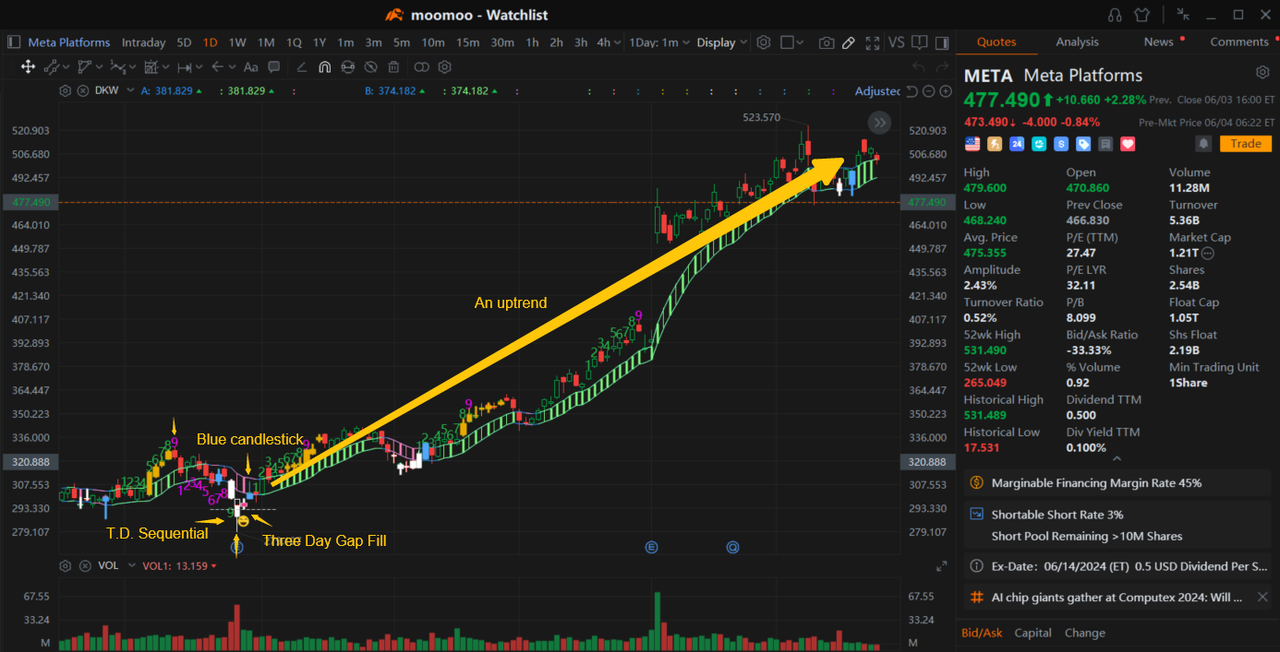Select the Intraday timeframe
Viewport: 1280px width, 652px height.
click(143, 42)
